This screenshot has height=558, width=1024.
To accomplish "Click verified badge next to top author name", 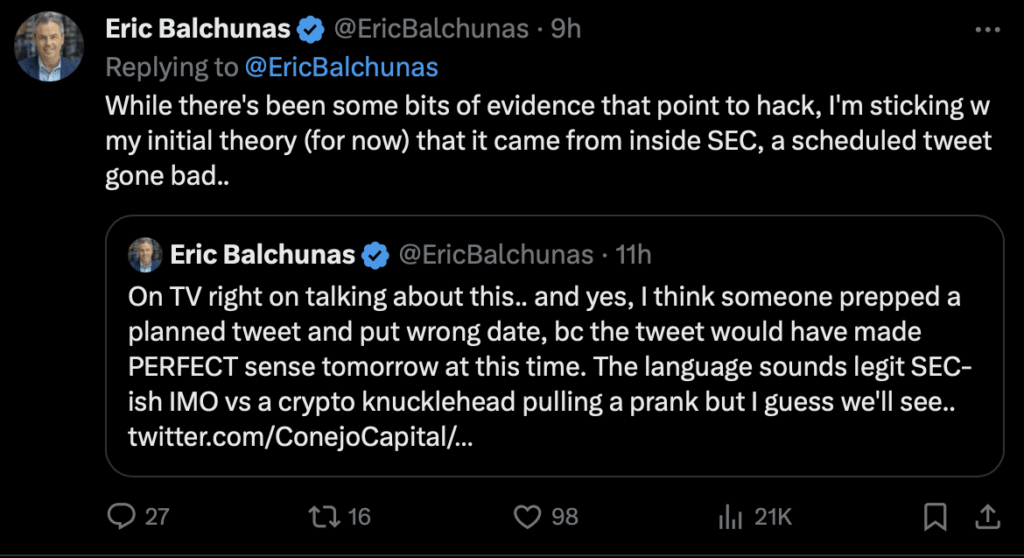I will point(311,29).
